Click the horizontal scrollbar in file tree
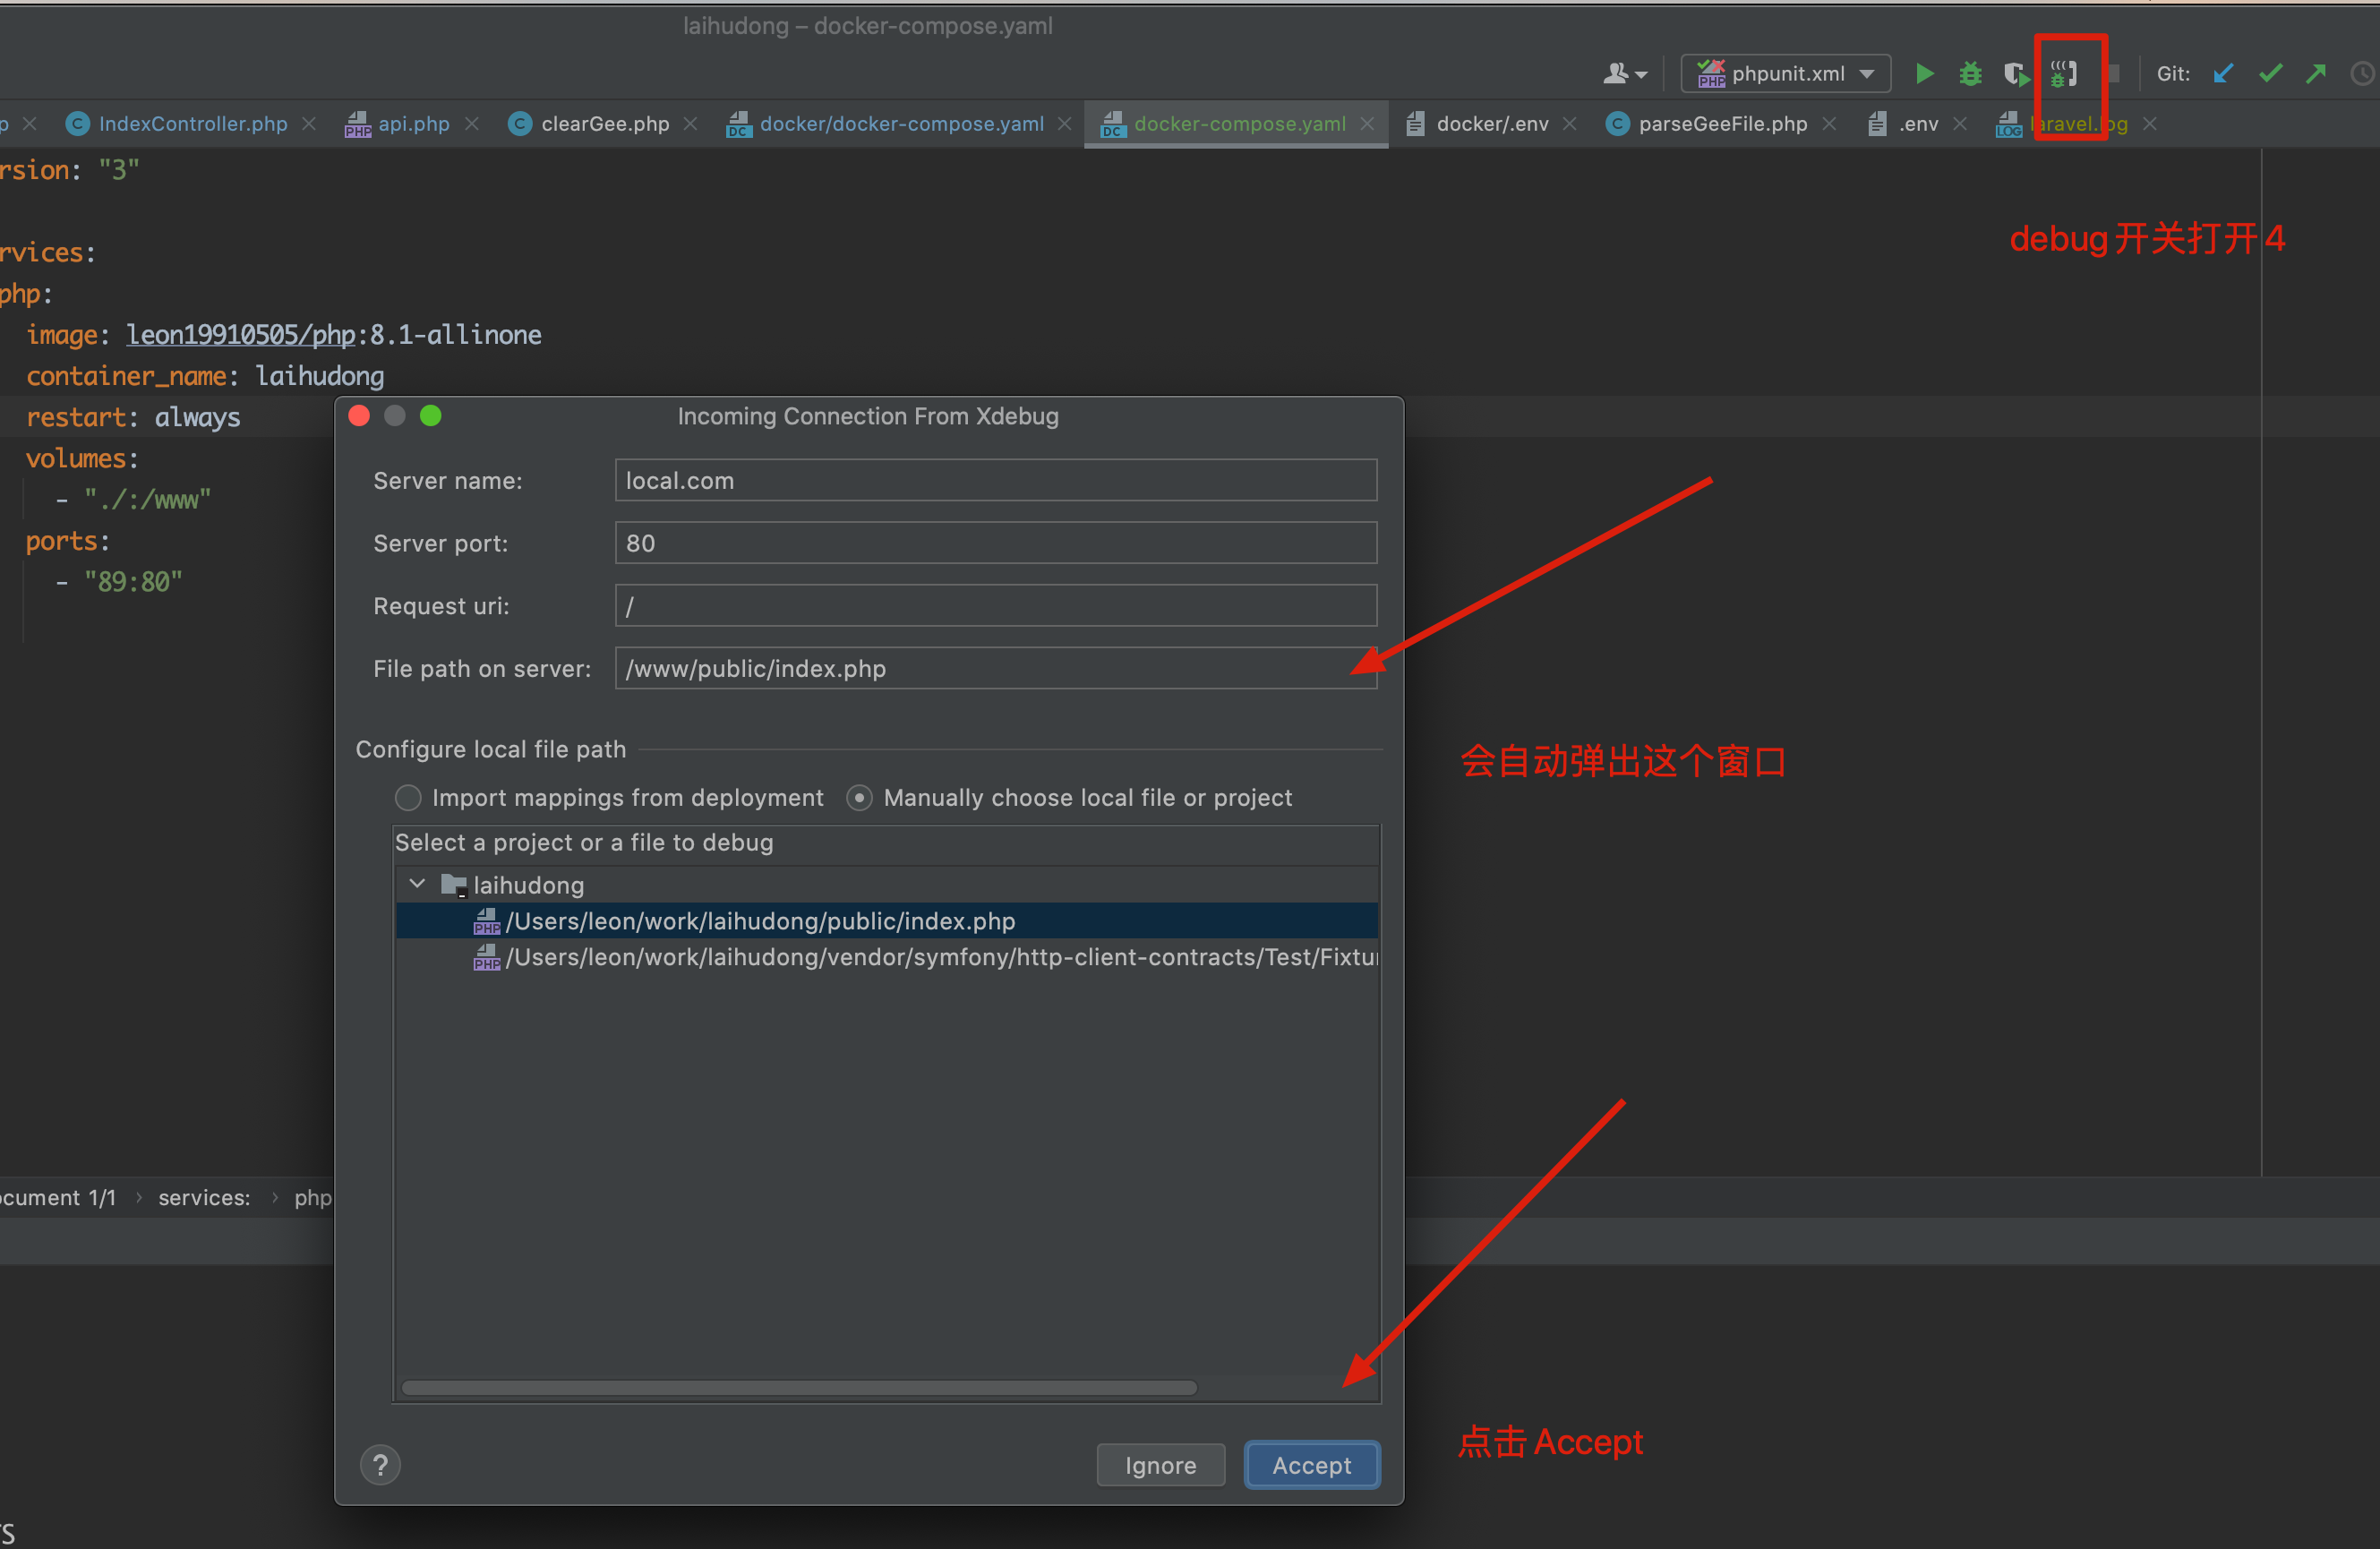Viewport: 2380px width, 1549px height. [799, 1387]
